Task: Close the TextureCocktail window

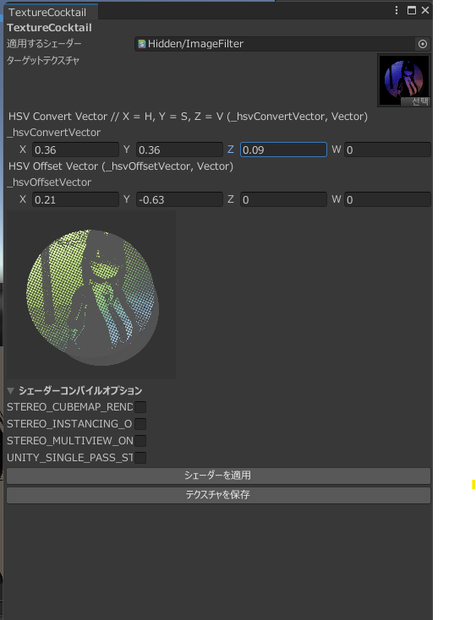Action: pyautogui.click(x=425, y=11)
